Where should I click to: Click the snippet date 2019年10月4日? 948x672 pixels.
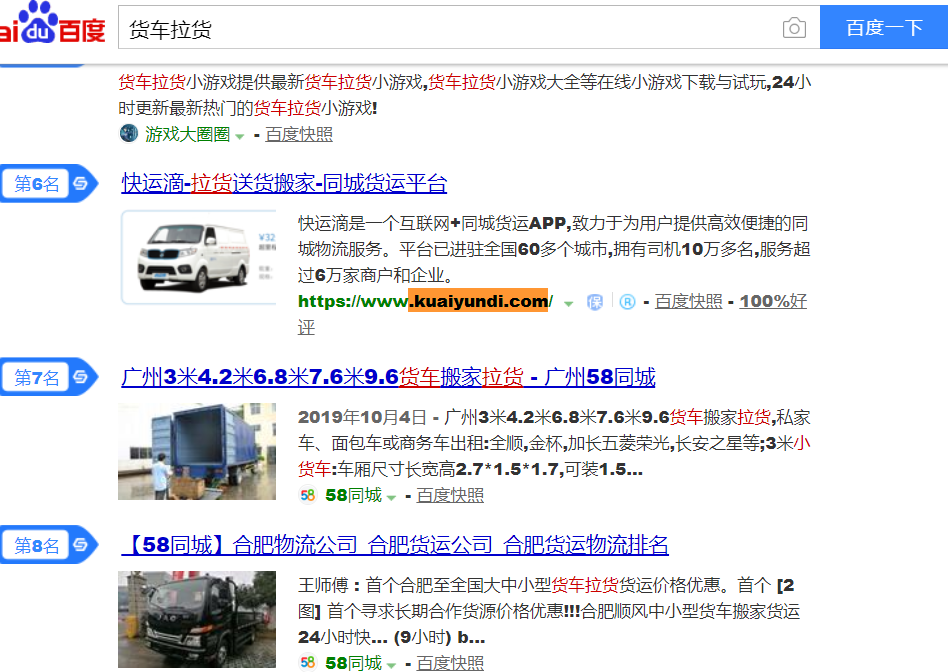[x=362, y=417]
